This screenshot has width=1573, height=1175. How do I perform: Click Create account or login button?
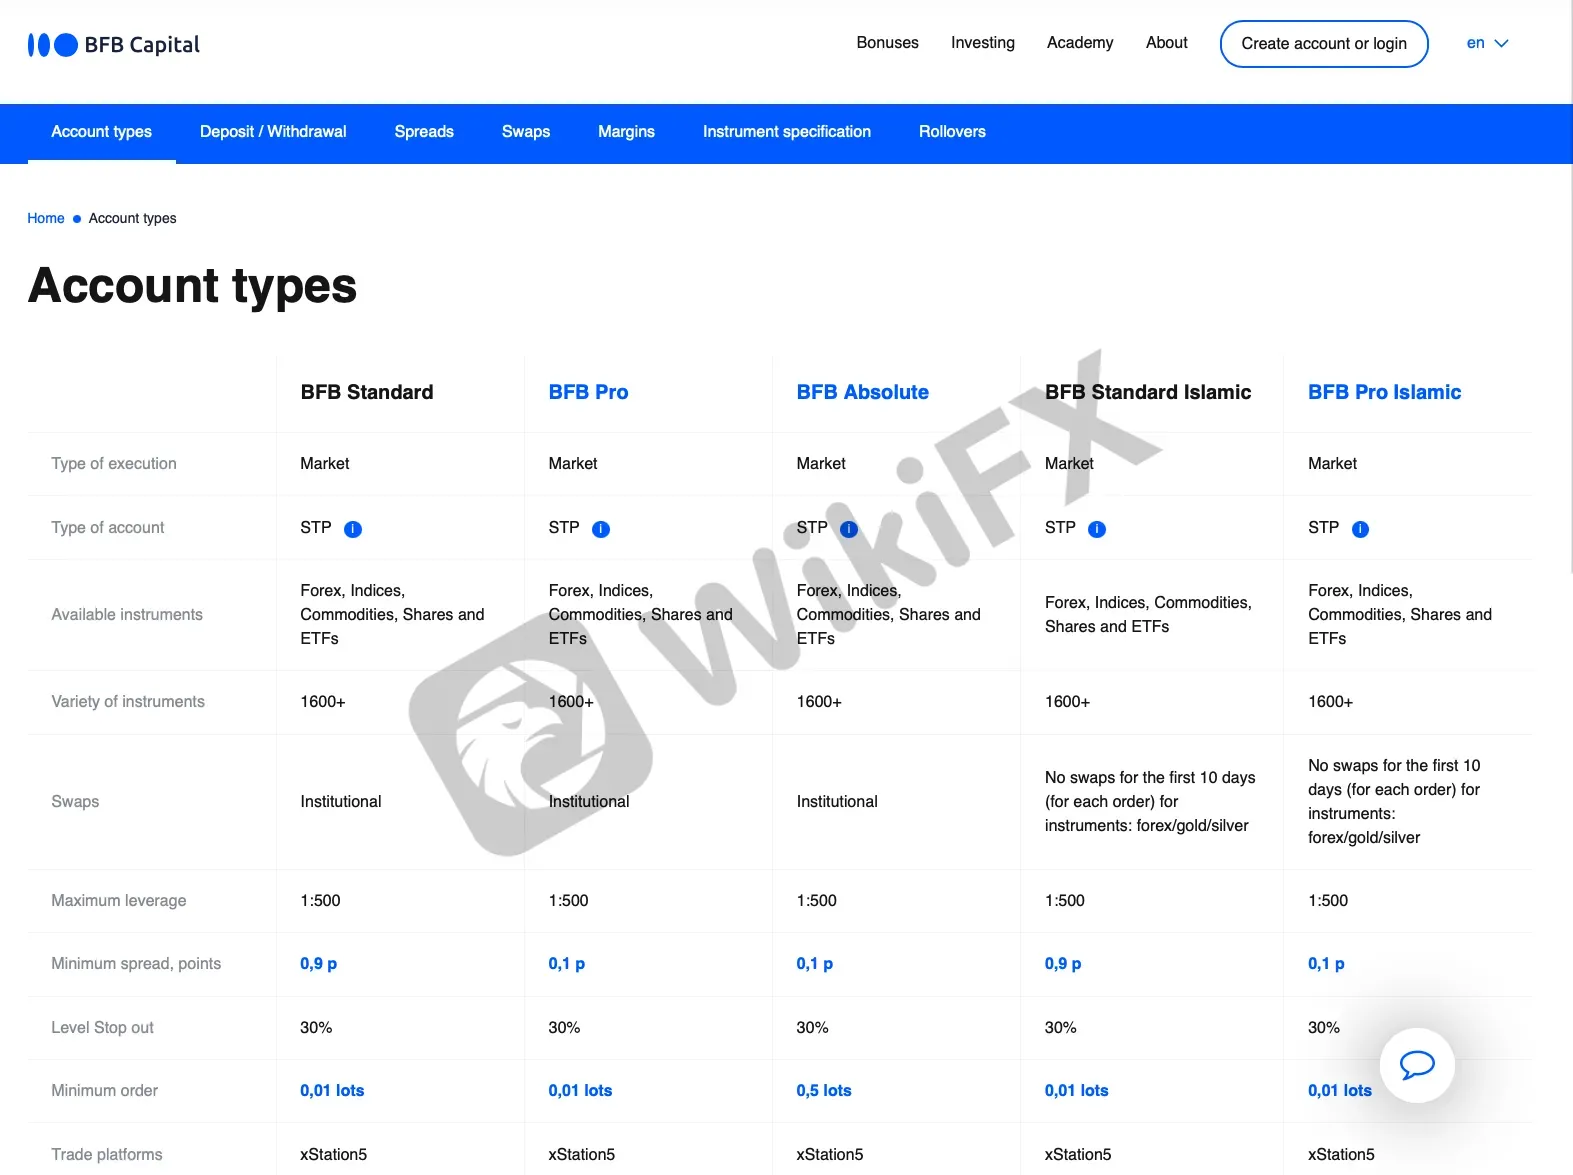[1324, 44]
